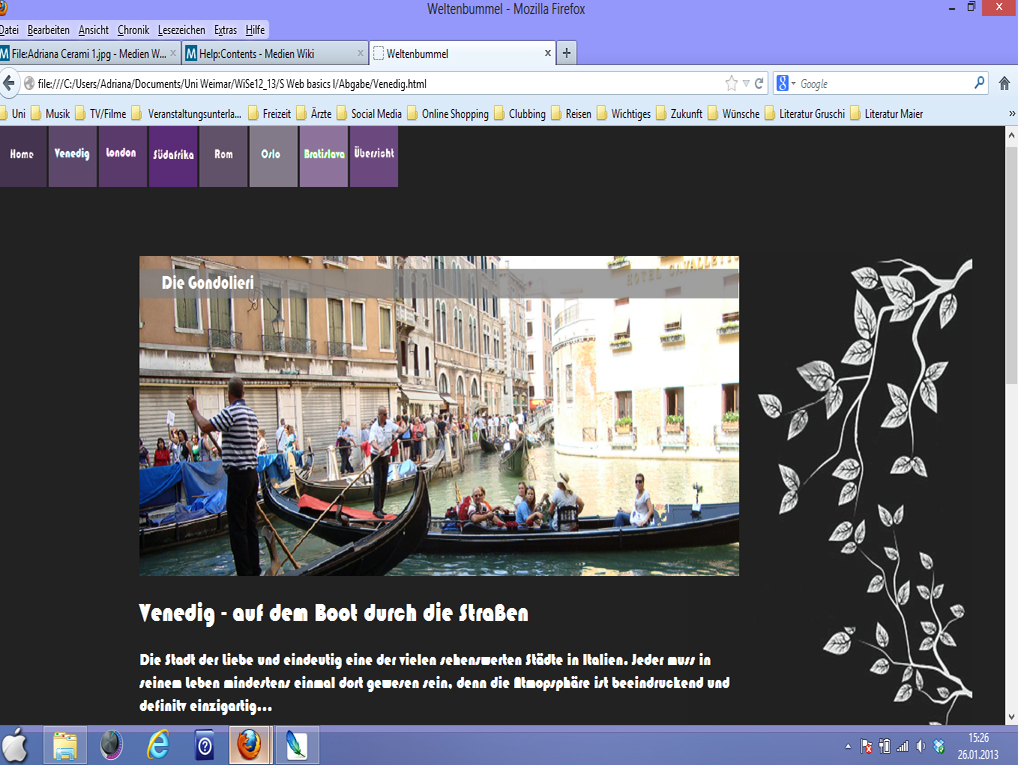Click the volume speaker icon in system tray
The width and height of the screenshot is (1024, 768).
920,746
